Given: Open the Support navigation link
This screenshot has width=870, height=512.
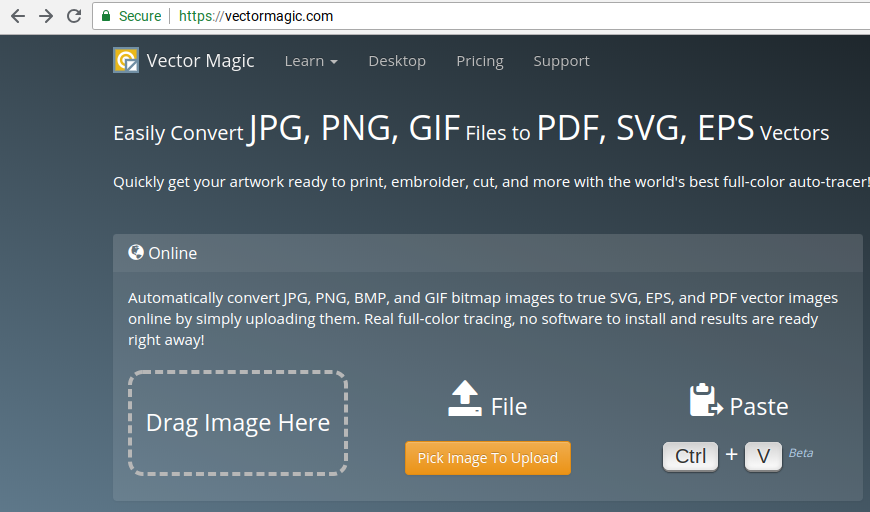Looking at the screenshot, I should tap(561, 61).
